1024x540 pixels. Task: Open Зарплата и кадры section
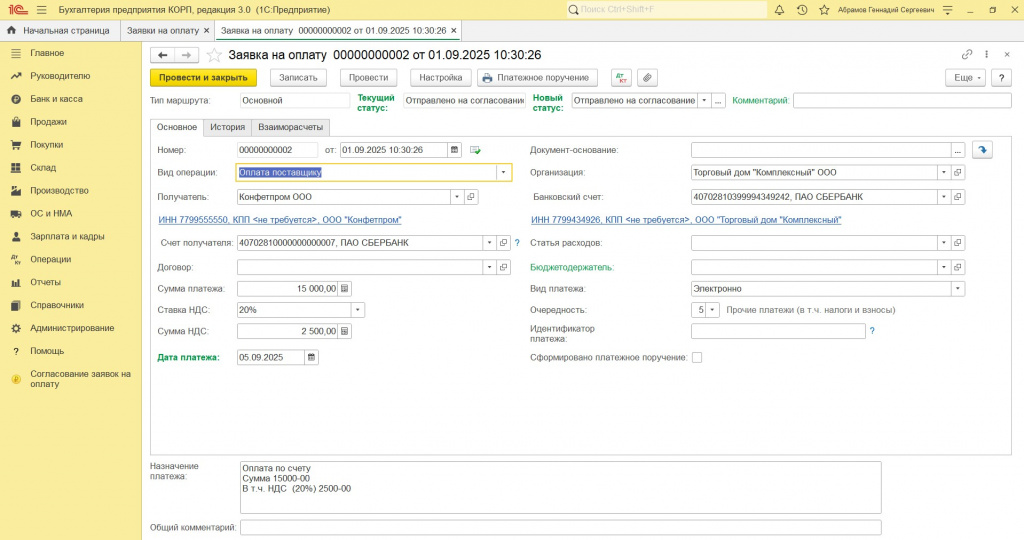pyautogui.click(x=67, y=236)
